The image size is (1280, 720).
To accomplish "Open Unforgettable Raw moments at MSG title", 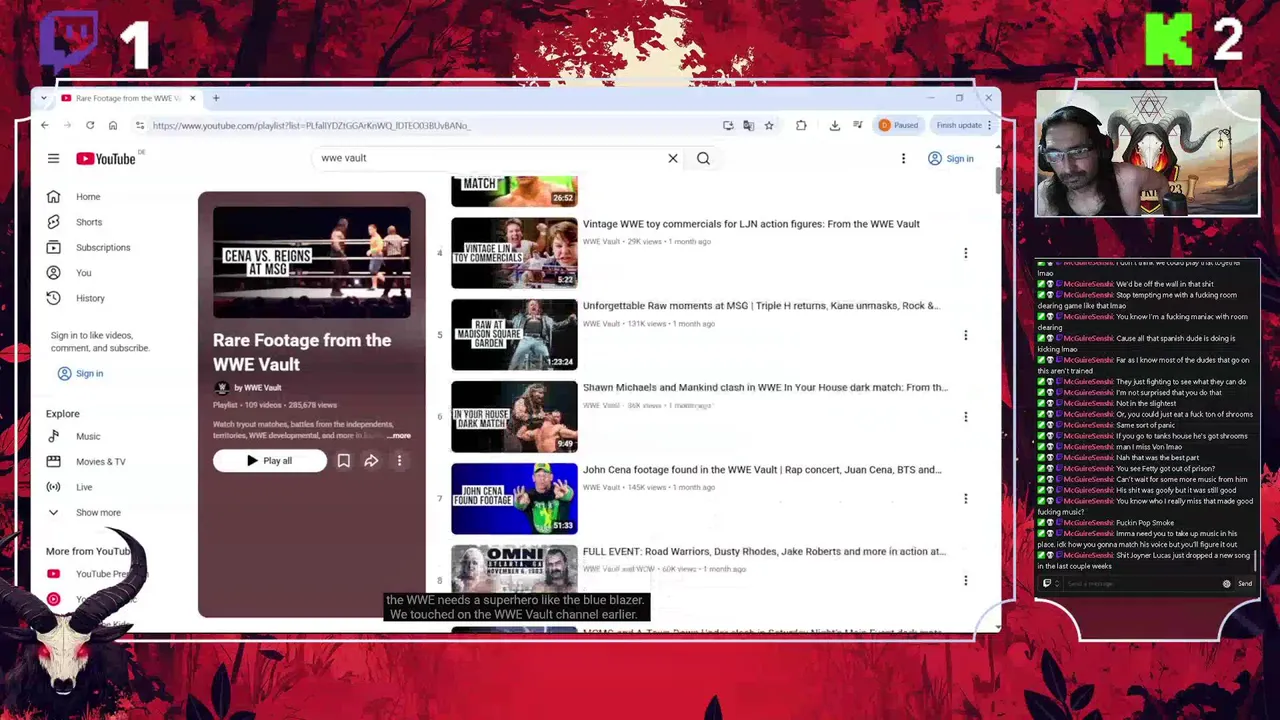I will (x=761, y=306).
